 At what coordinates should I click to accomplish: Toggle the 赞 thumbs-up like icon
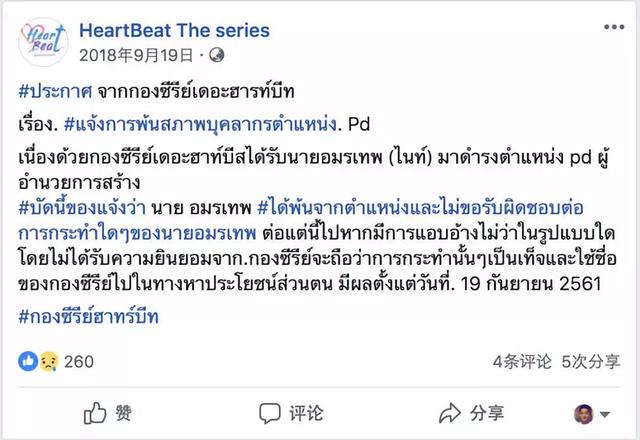click(95, 412)
